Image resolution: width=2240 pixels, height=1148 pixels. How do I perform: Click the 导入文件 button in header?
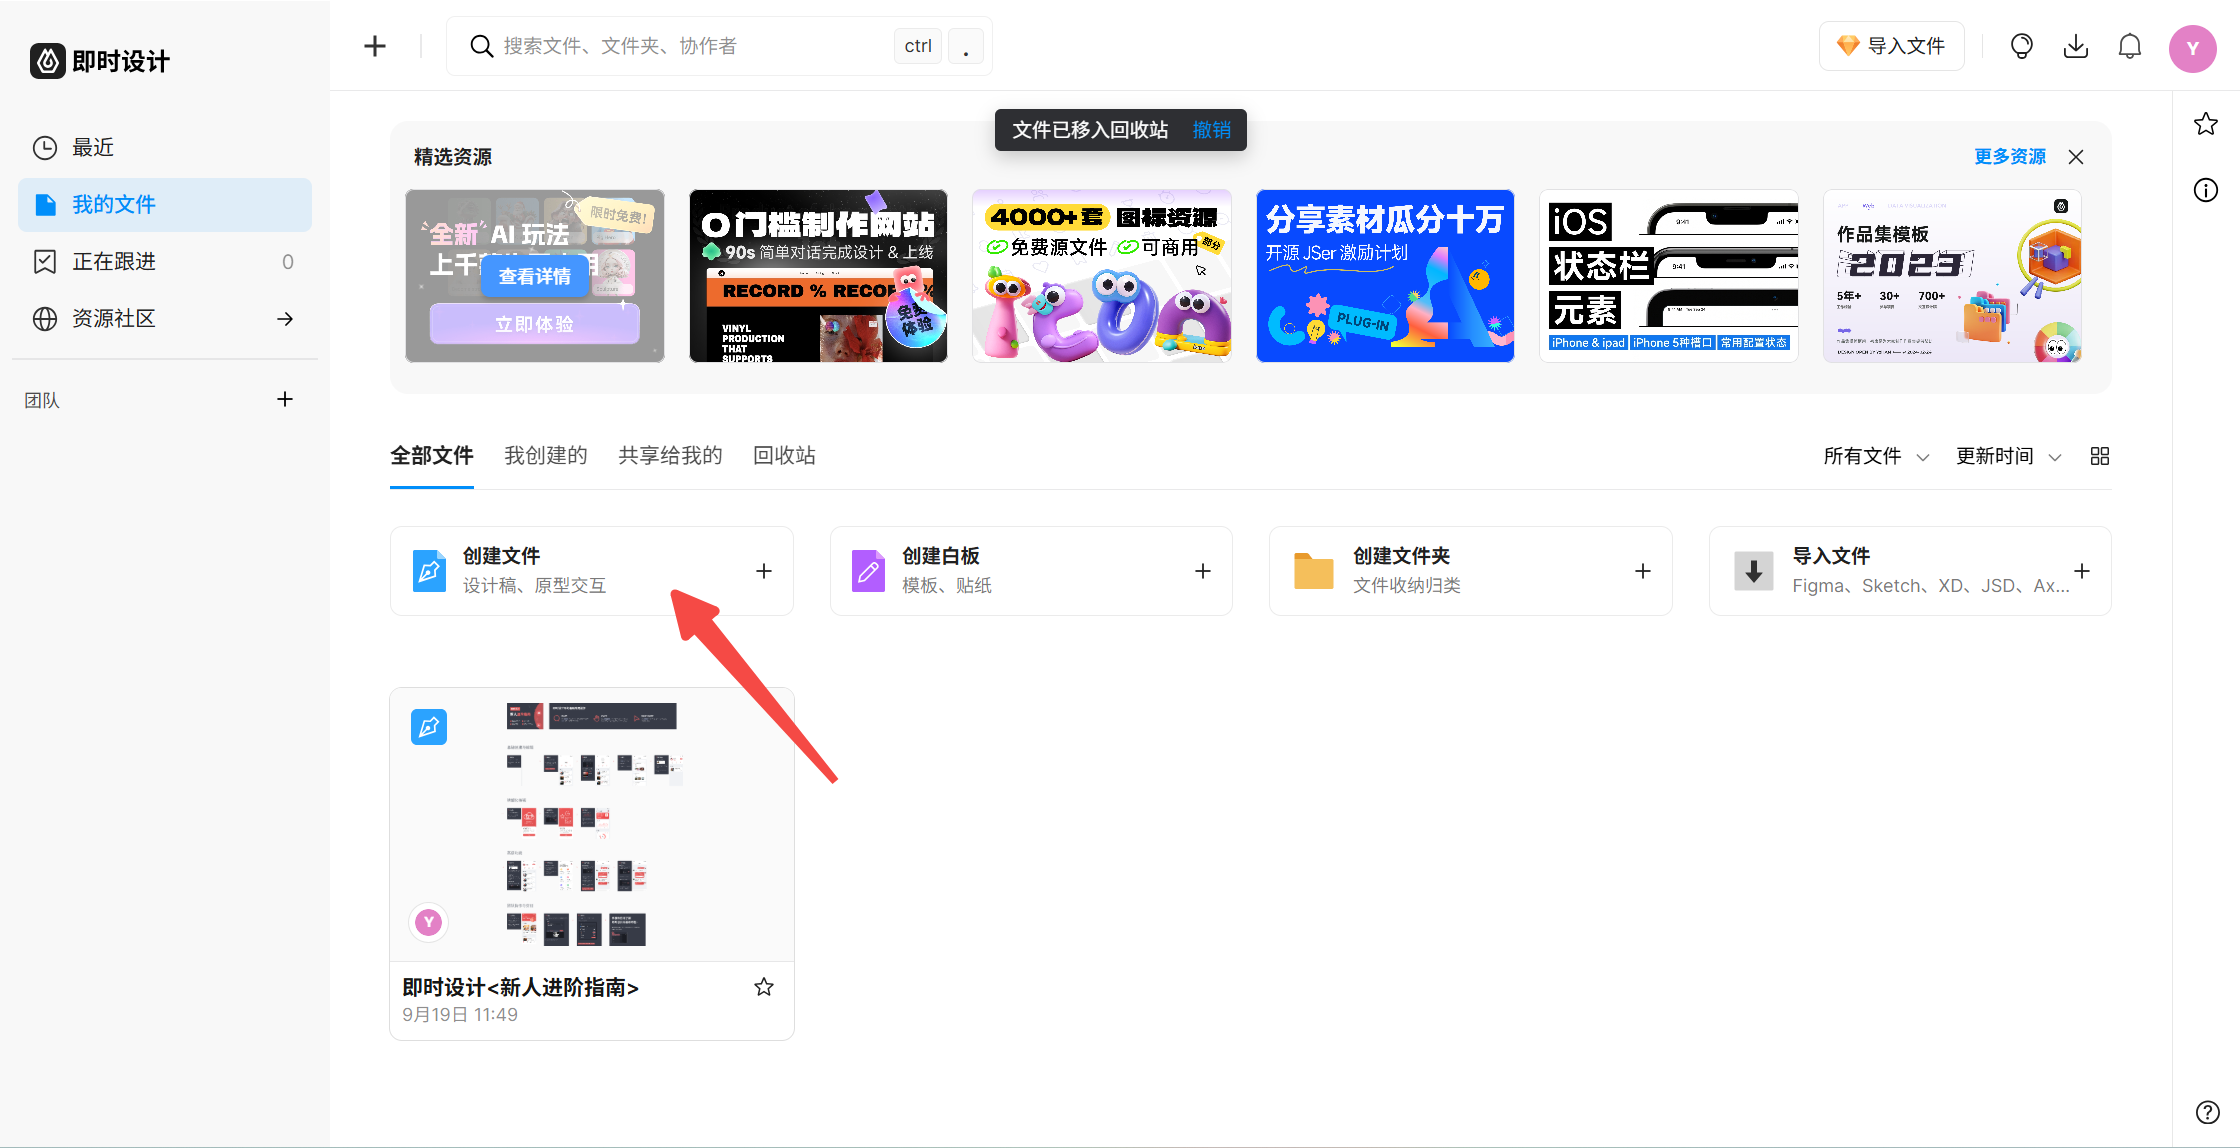click(1892, 46)
